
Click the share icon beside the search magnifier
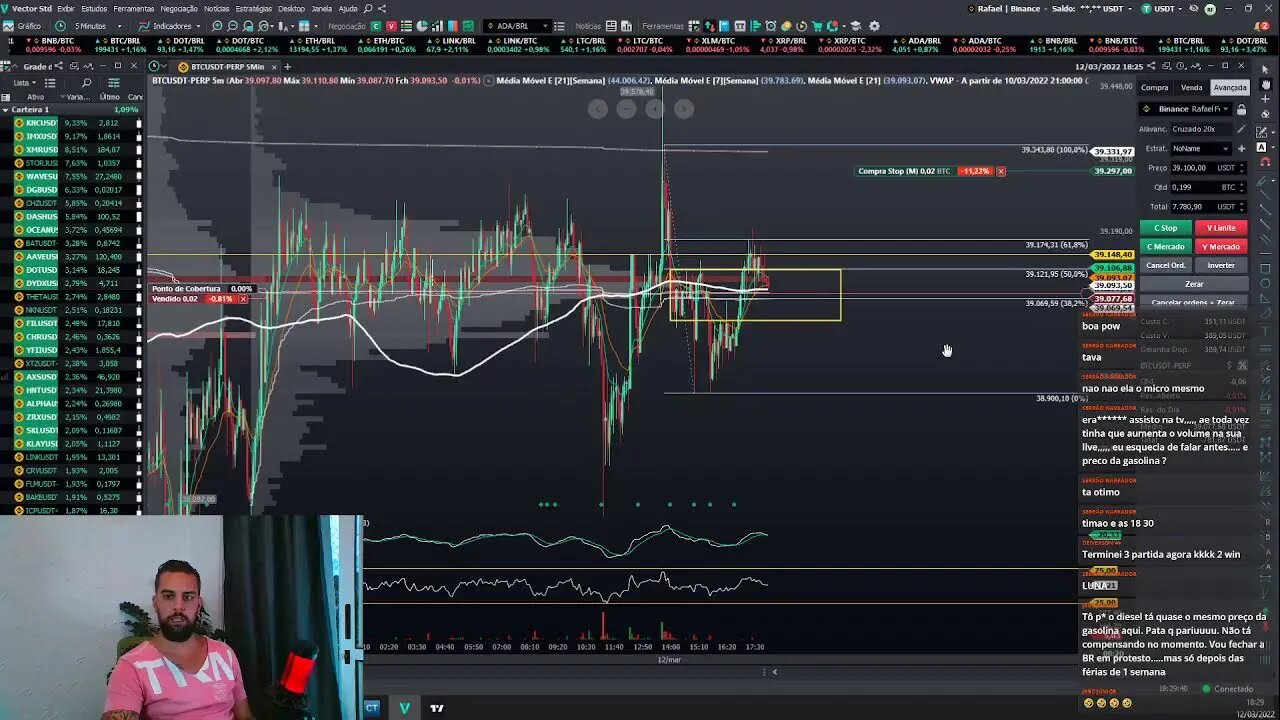pos(383,8)
